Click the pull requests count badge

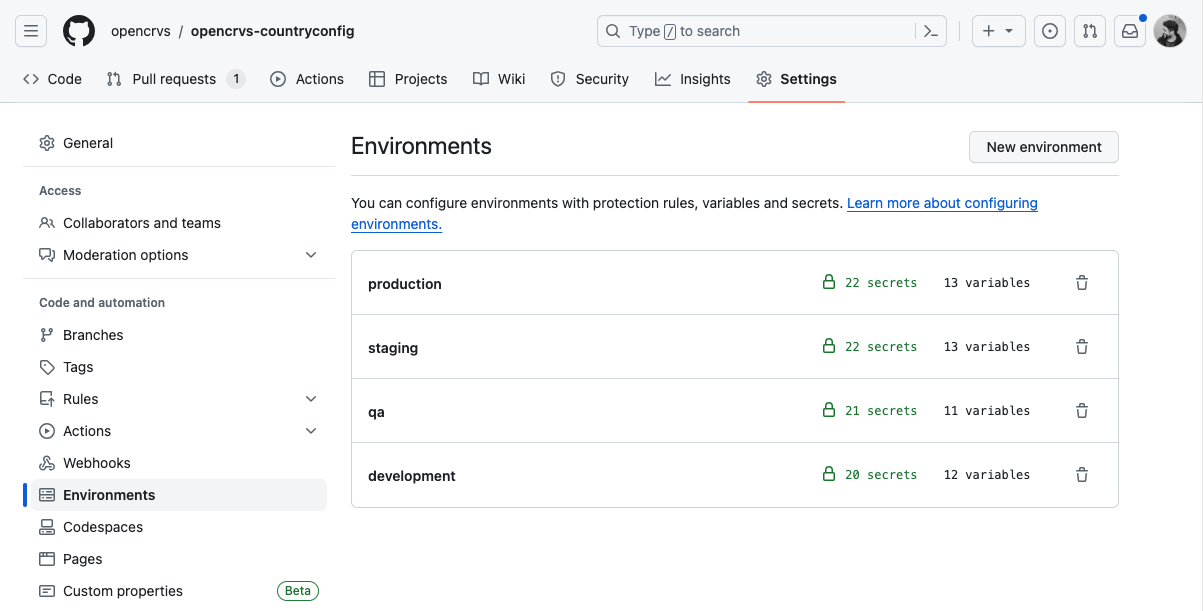click(x=236, y=79)
